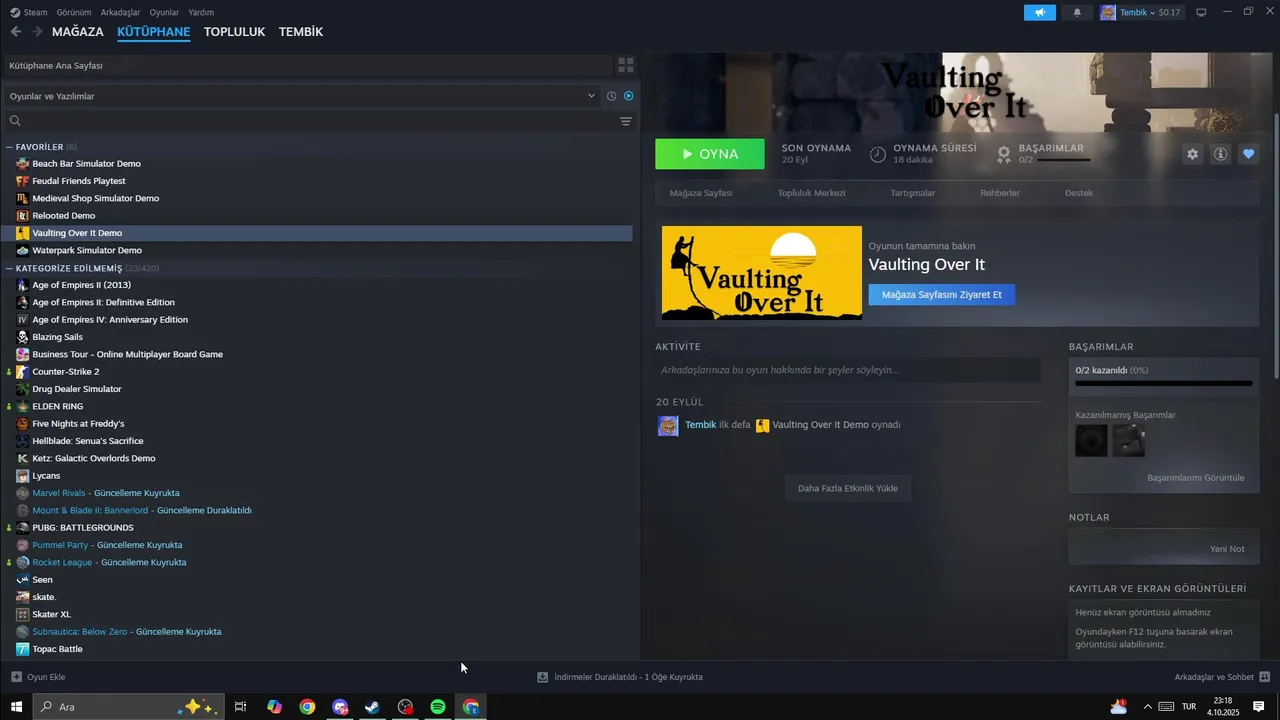Select Counter-Strike 2 in library
This screenshot has width=1280, height=720.
pos(65,371)
